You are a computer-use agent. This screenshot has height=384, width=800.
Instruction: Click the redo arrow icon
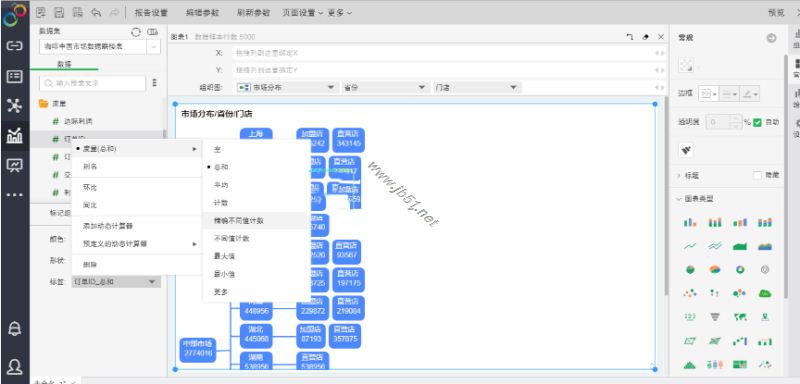[x=114, y=13]
